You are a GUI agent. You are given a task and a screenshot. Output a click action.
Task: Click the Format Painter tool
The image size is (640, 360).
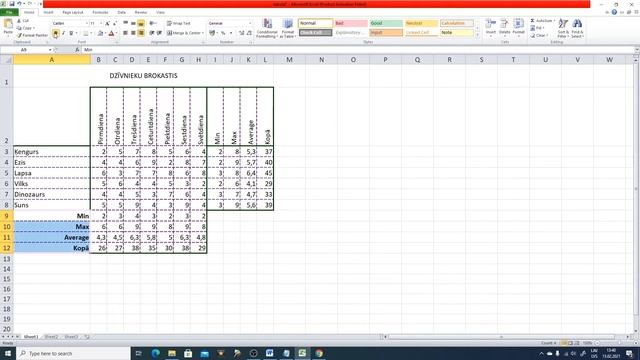[33, 36]
